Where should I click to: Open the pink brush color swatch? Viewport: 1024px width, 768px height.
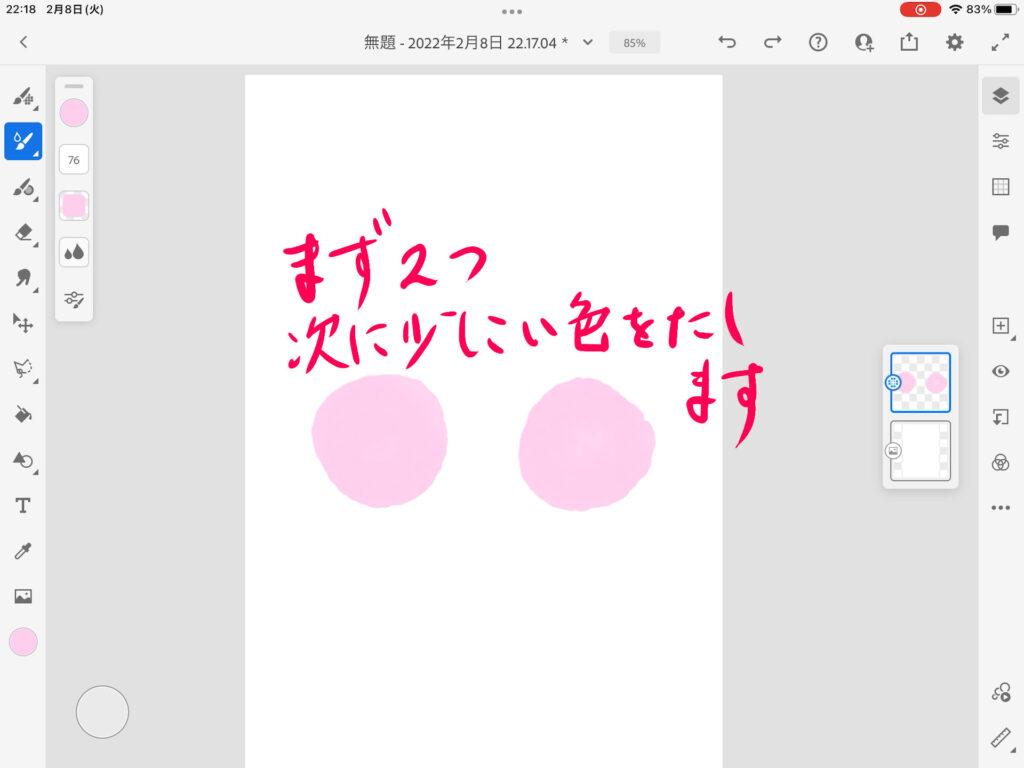74,113
